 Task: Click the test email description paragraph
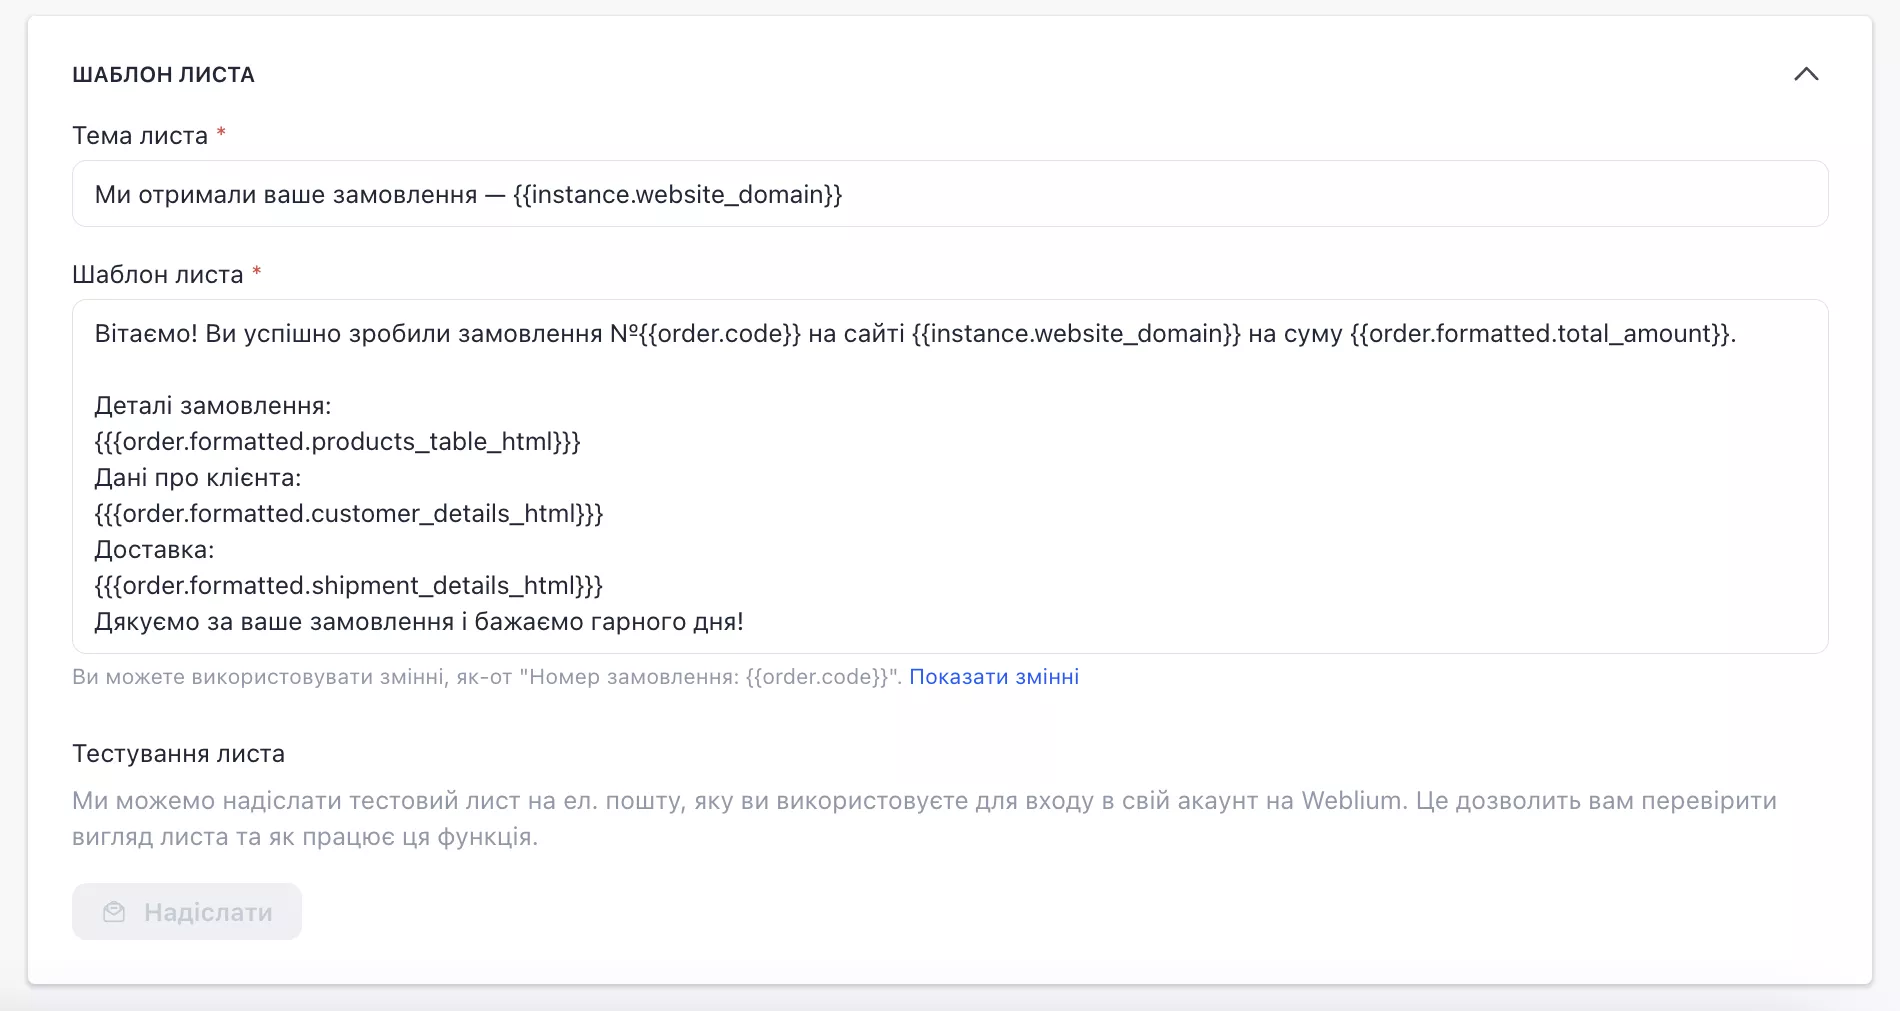924,819
